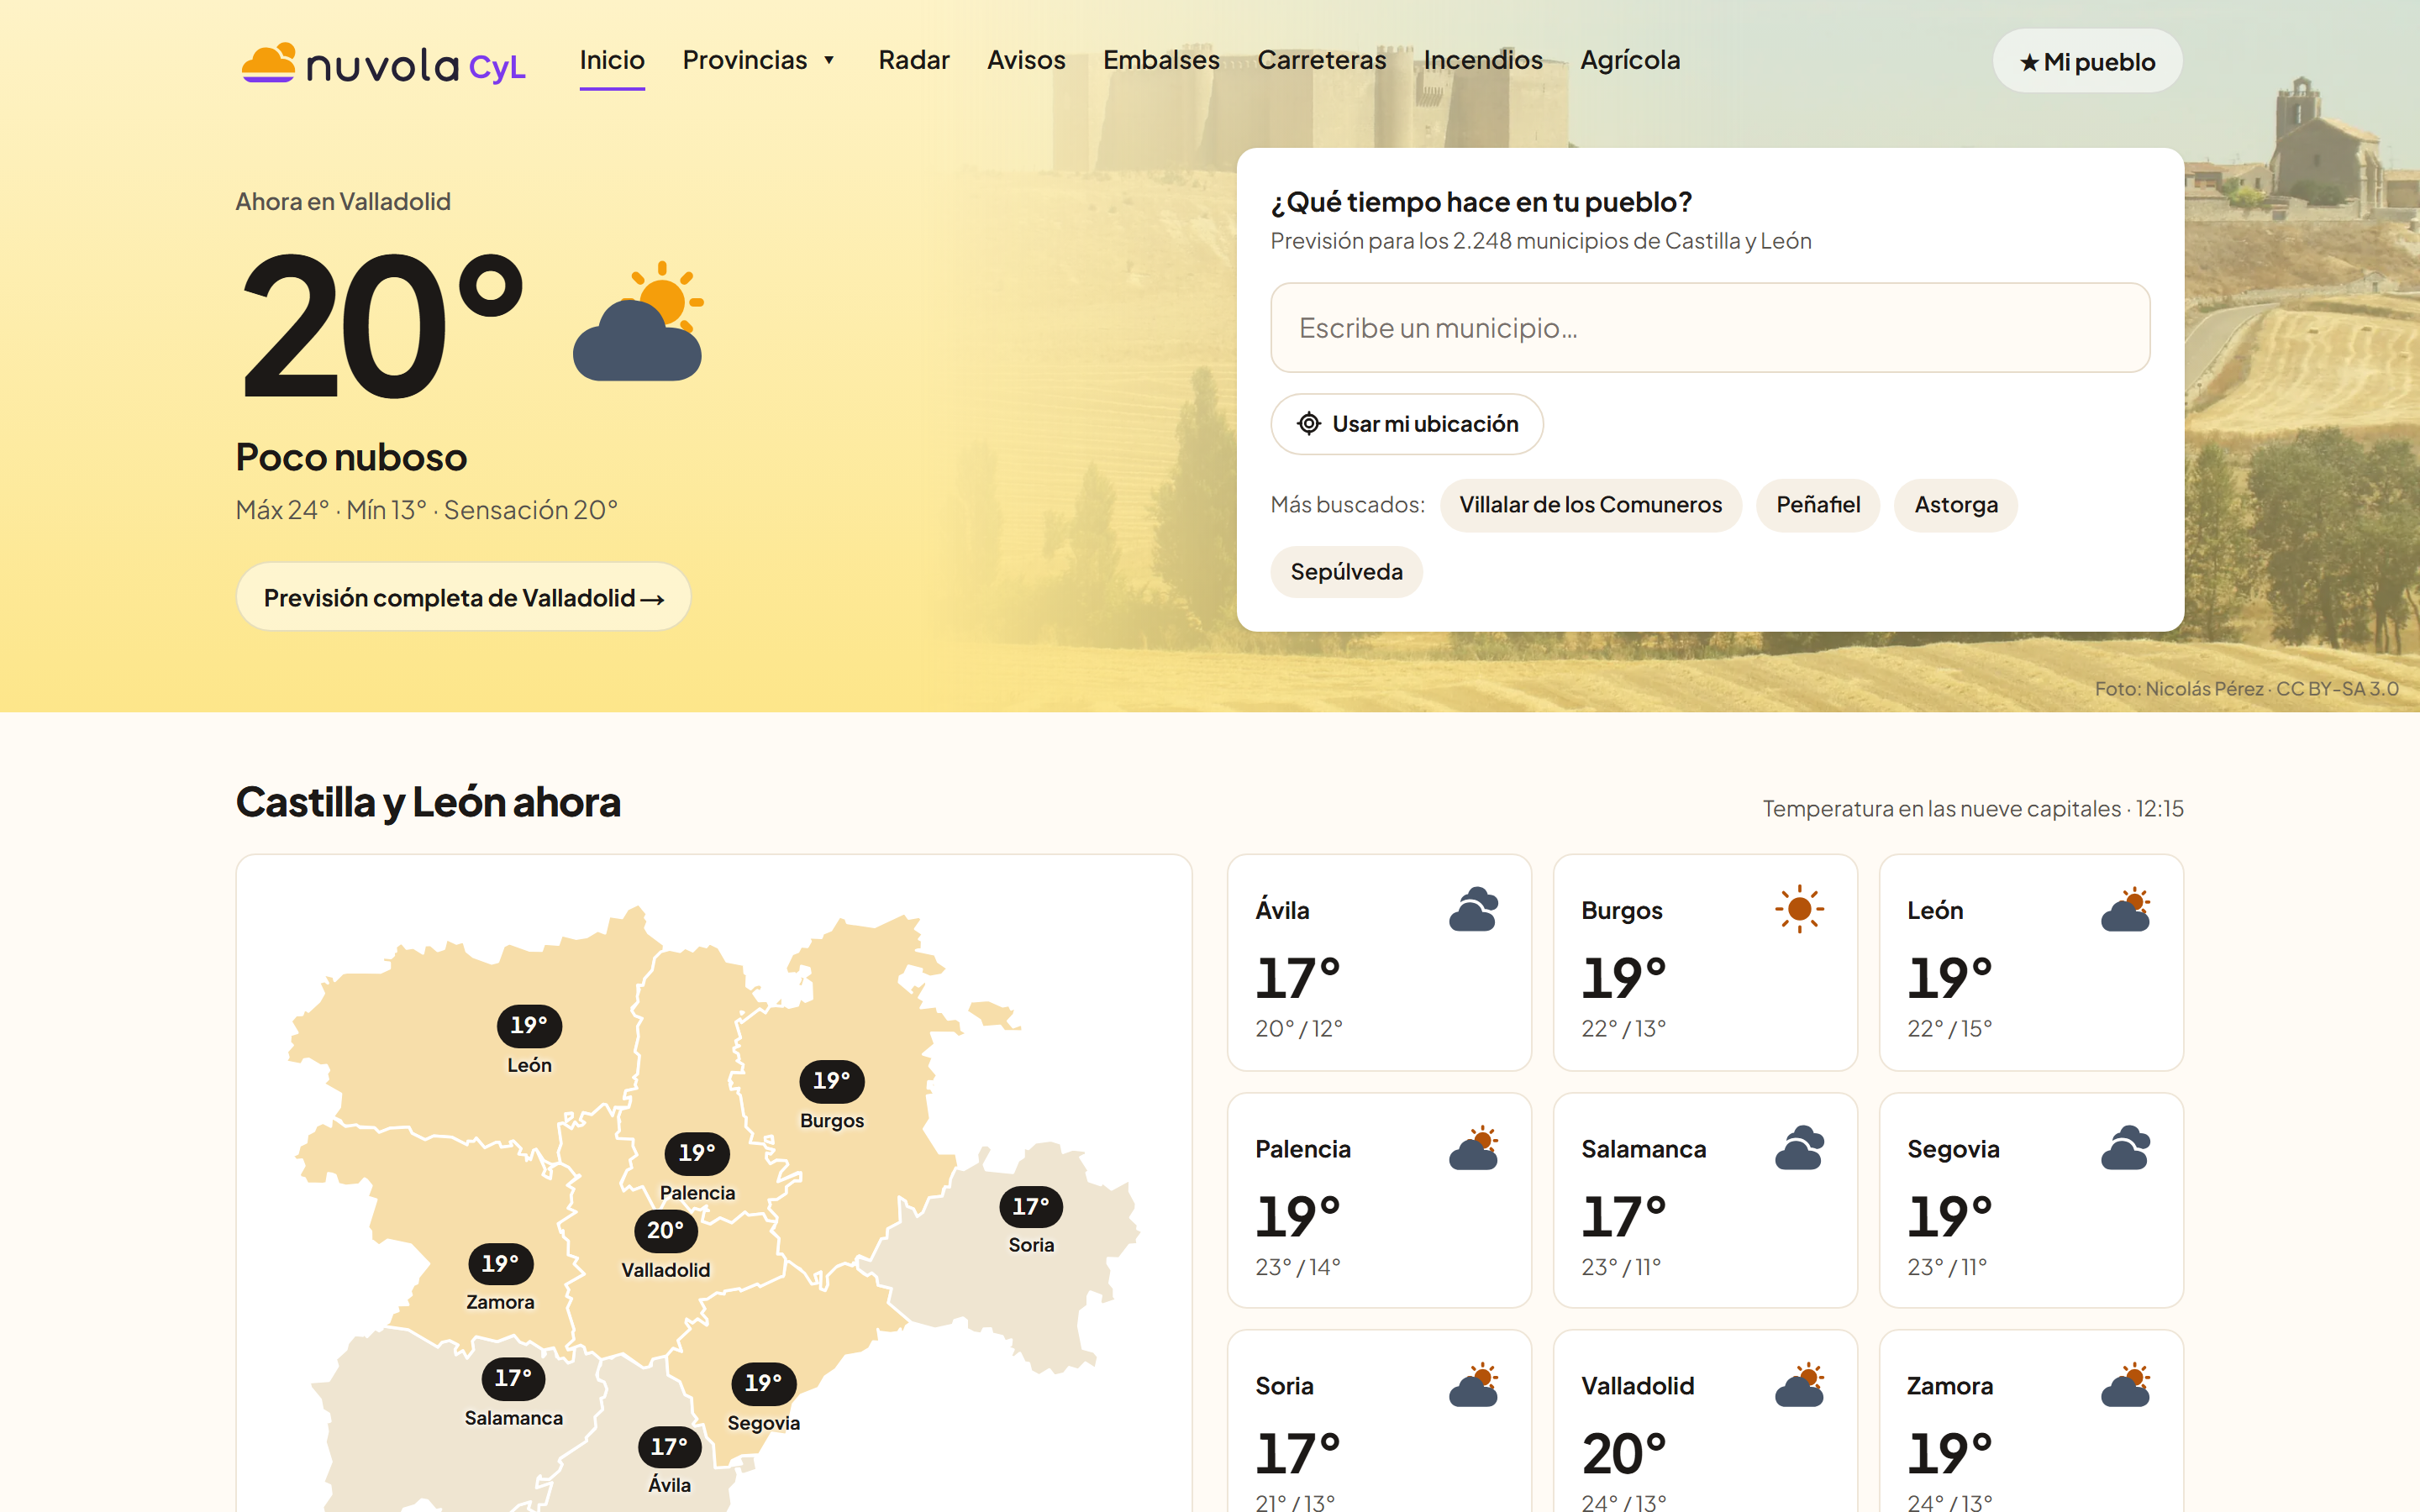Click the 19° Segovia map marker
Screen dimensions: 2420x1512
(763, 1383)
